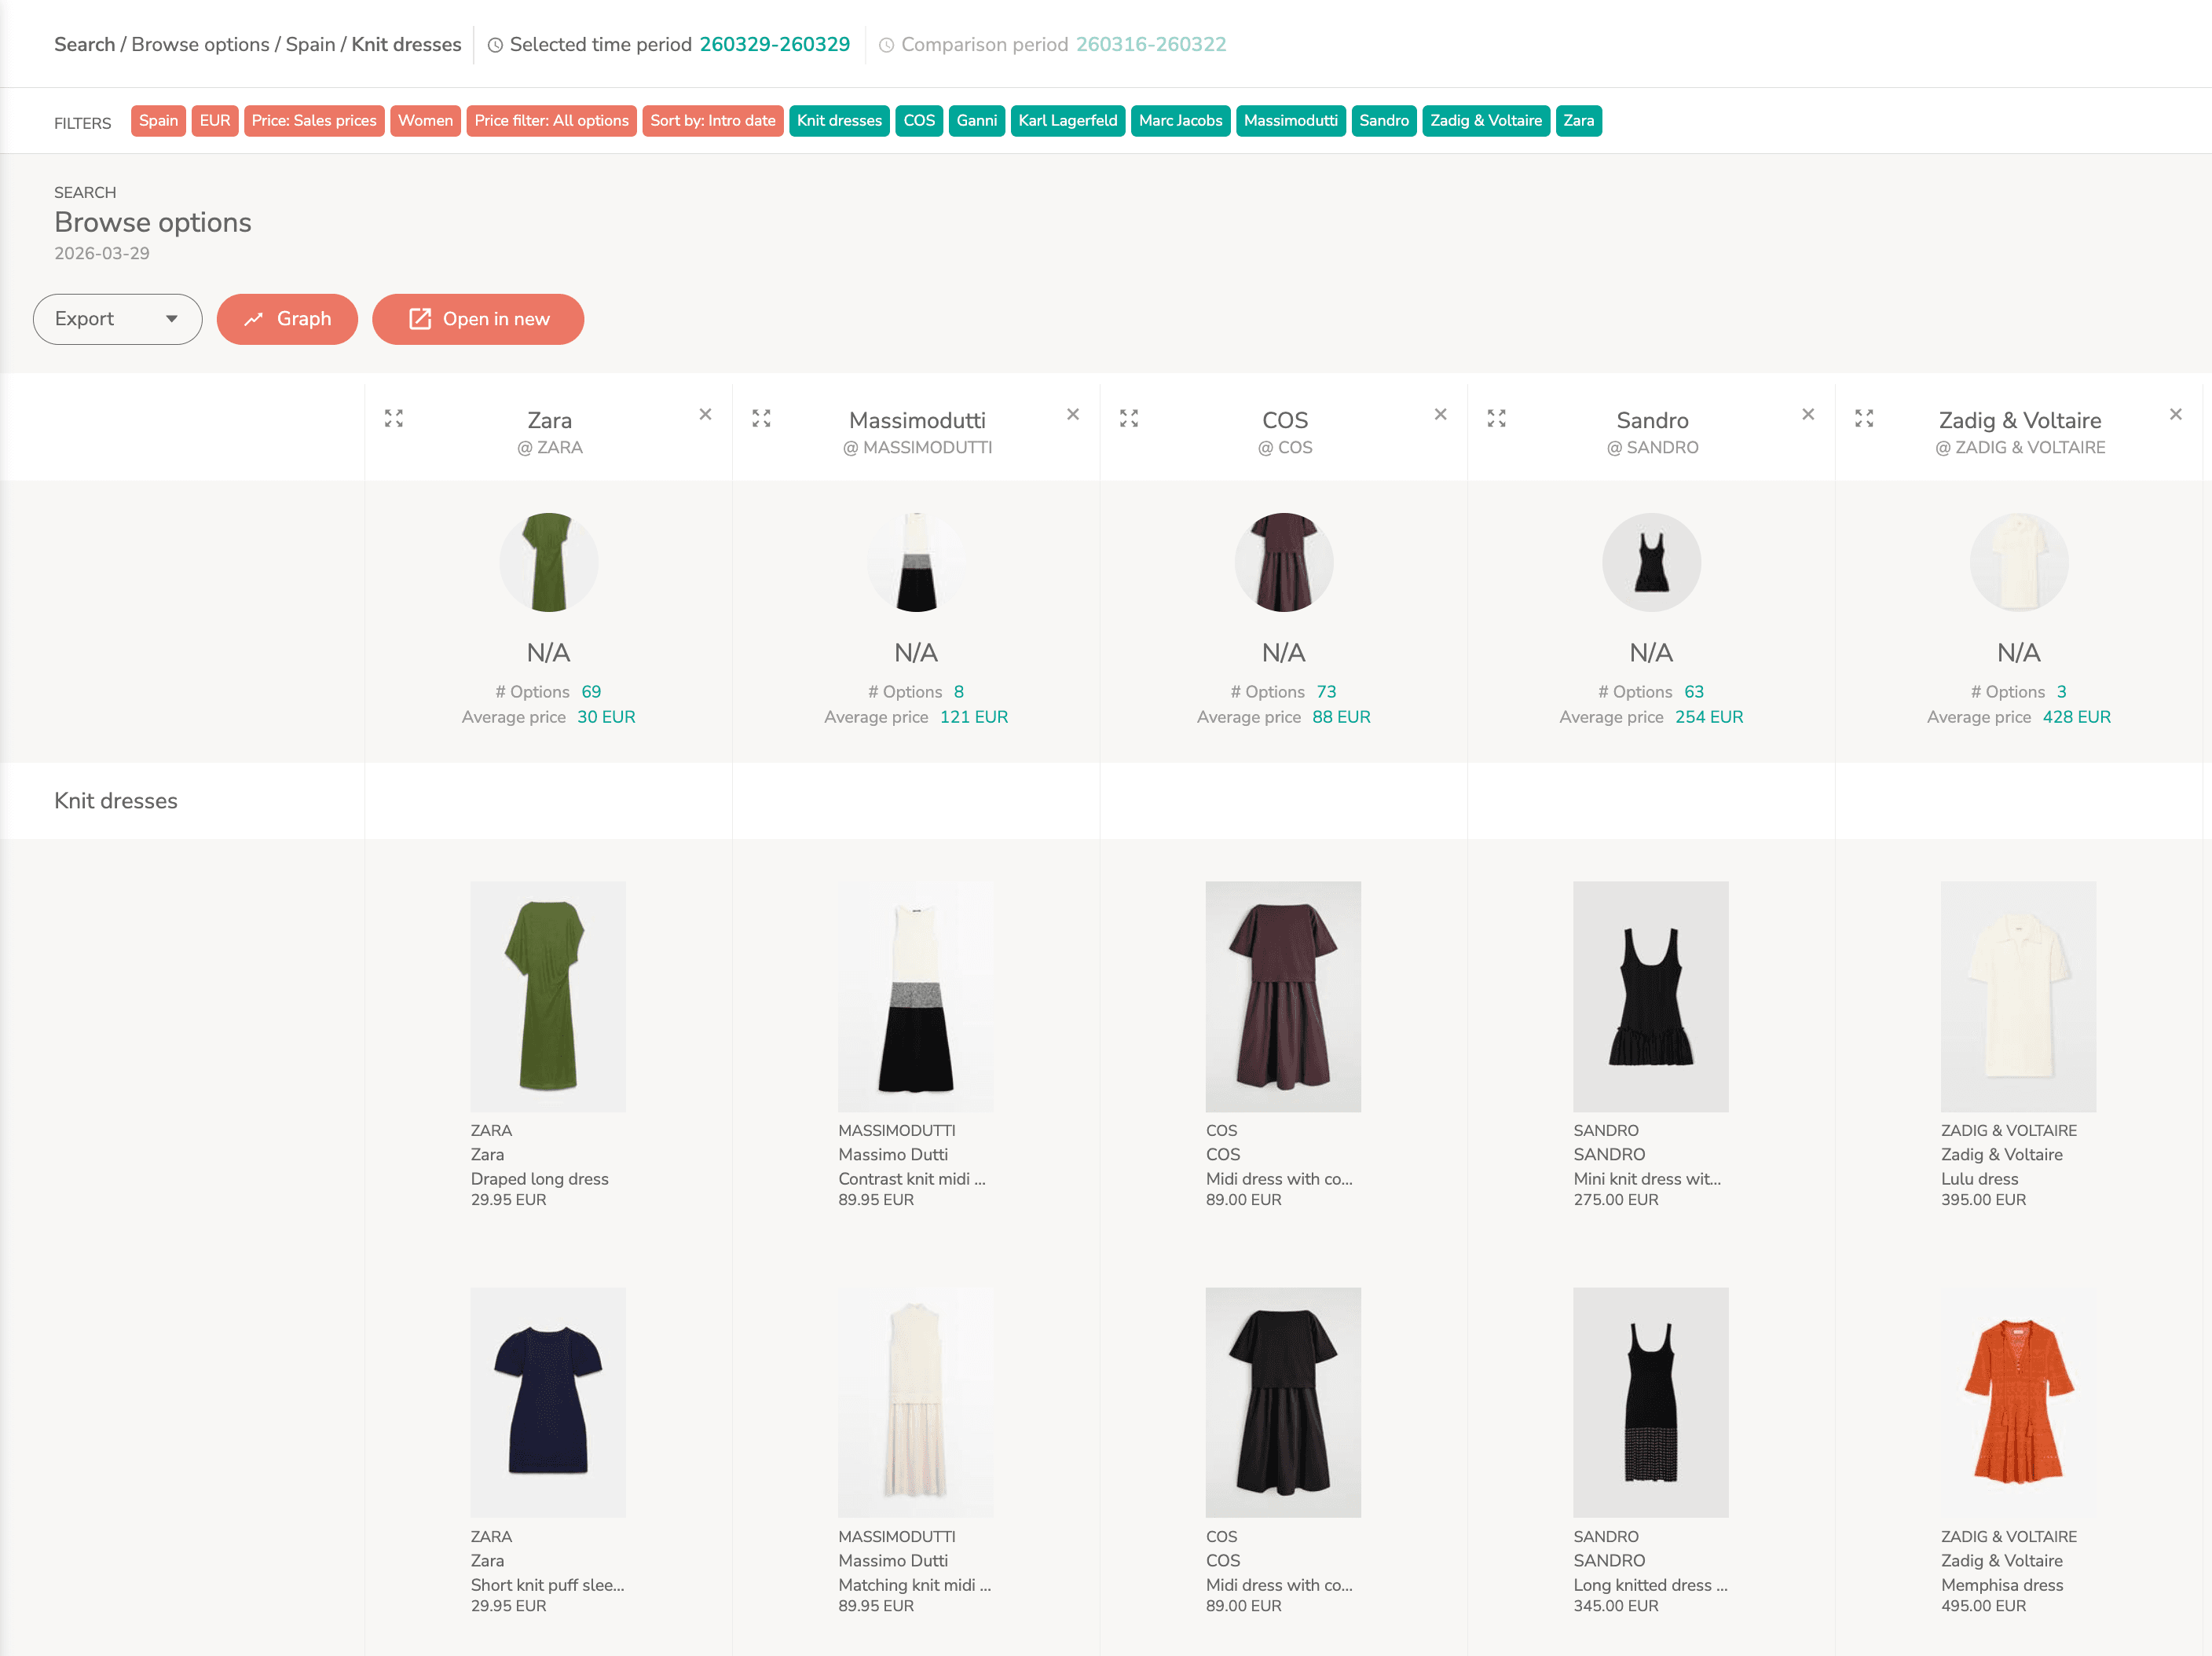2212x1656 pixels.
Task: Close the Sandro comparison column
Action: pos(1808,414)
